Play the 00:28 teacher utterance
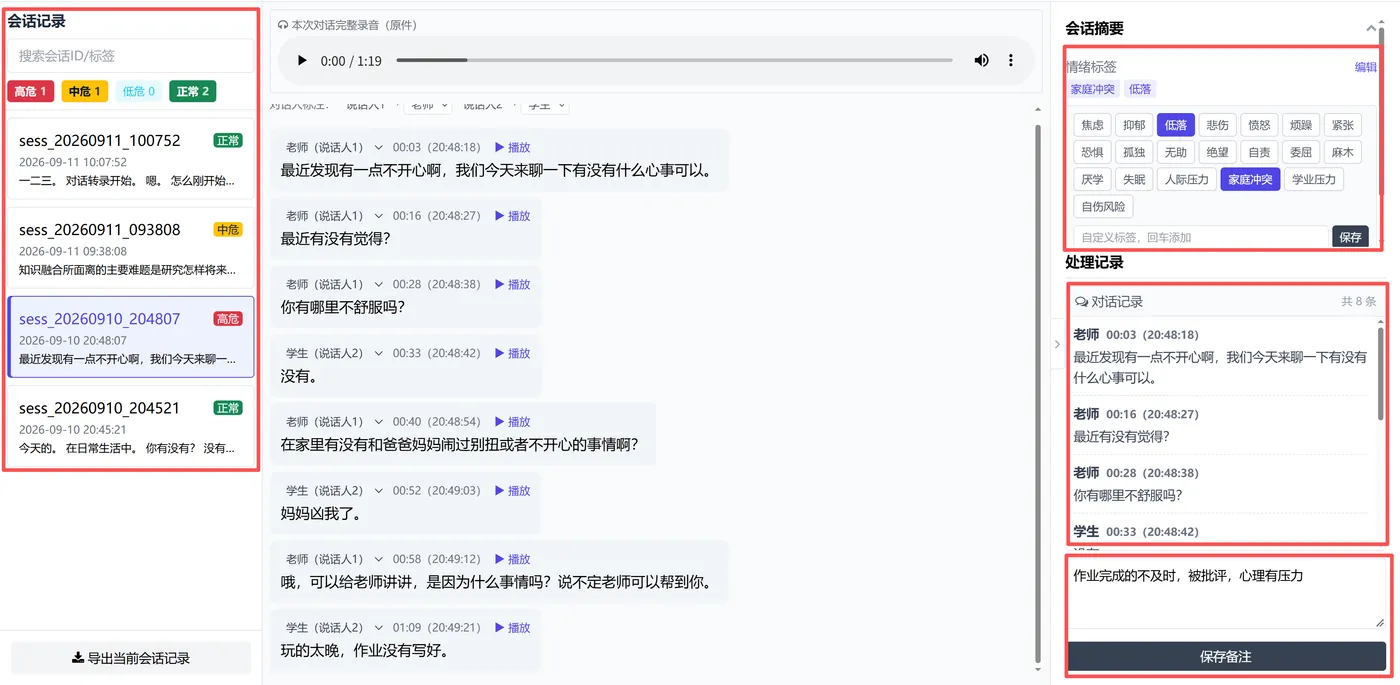Viewport: 1400px width, 685px height. point(513,285)
